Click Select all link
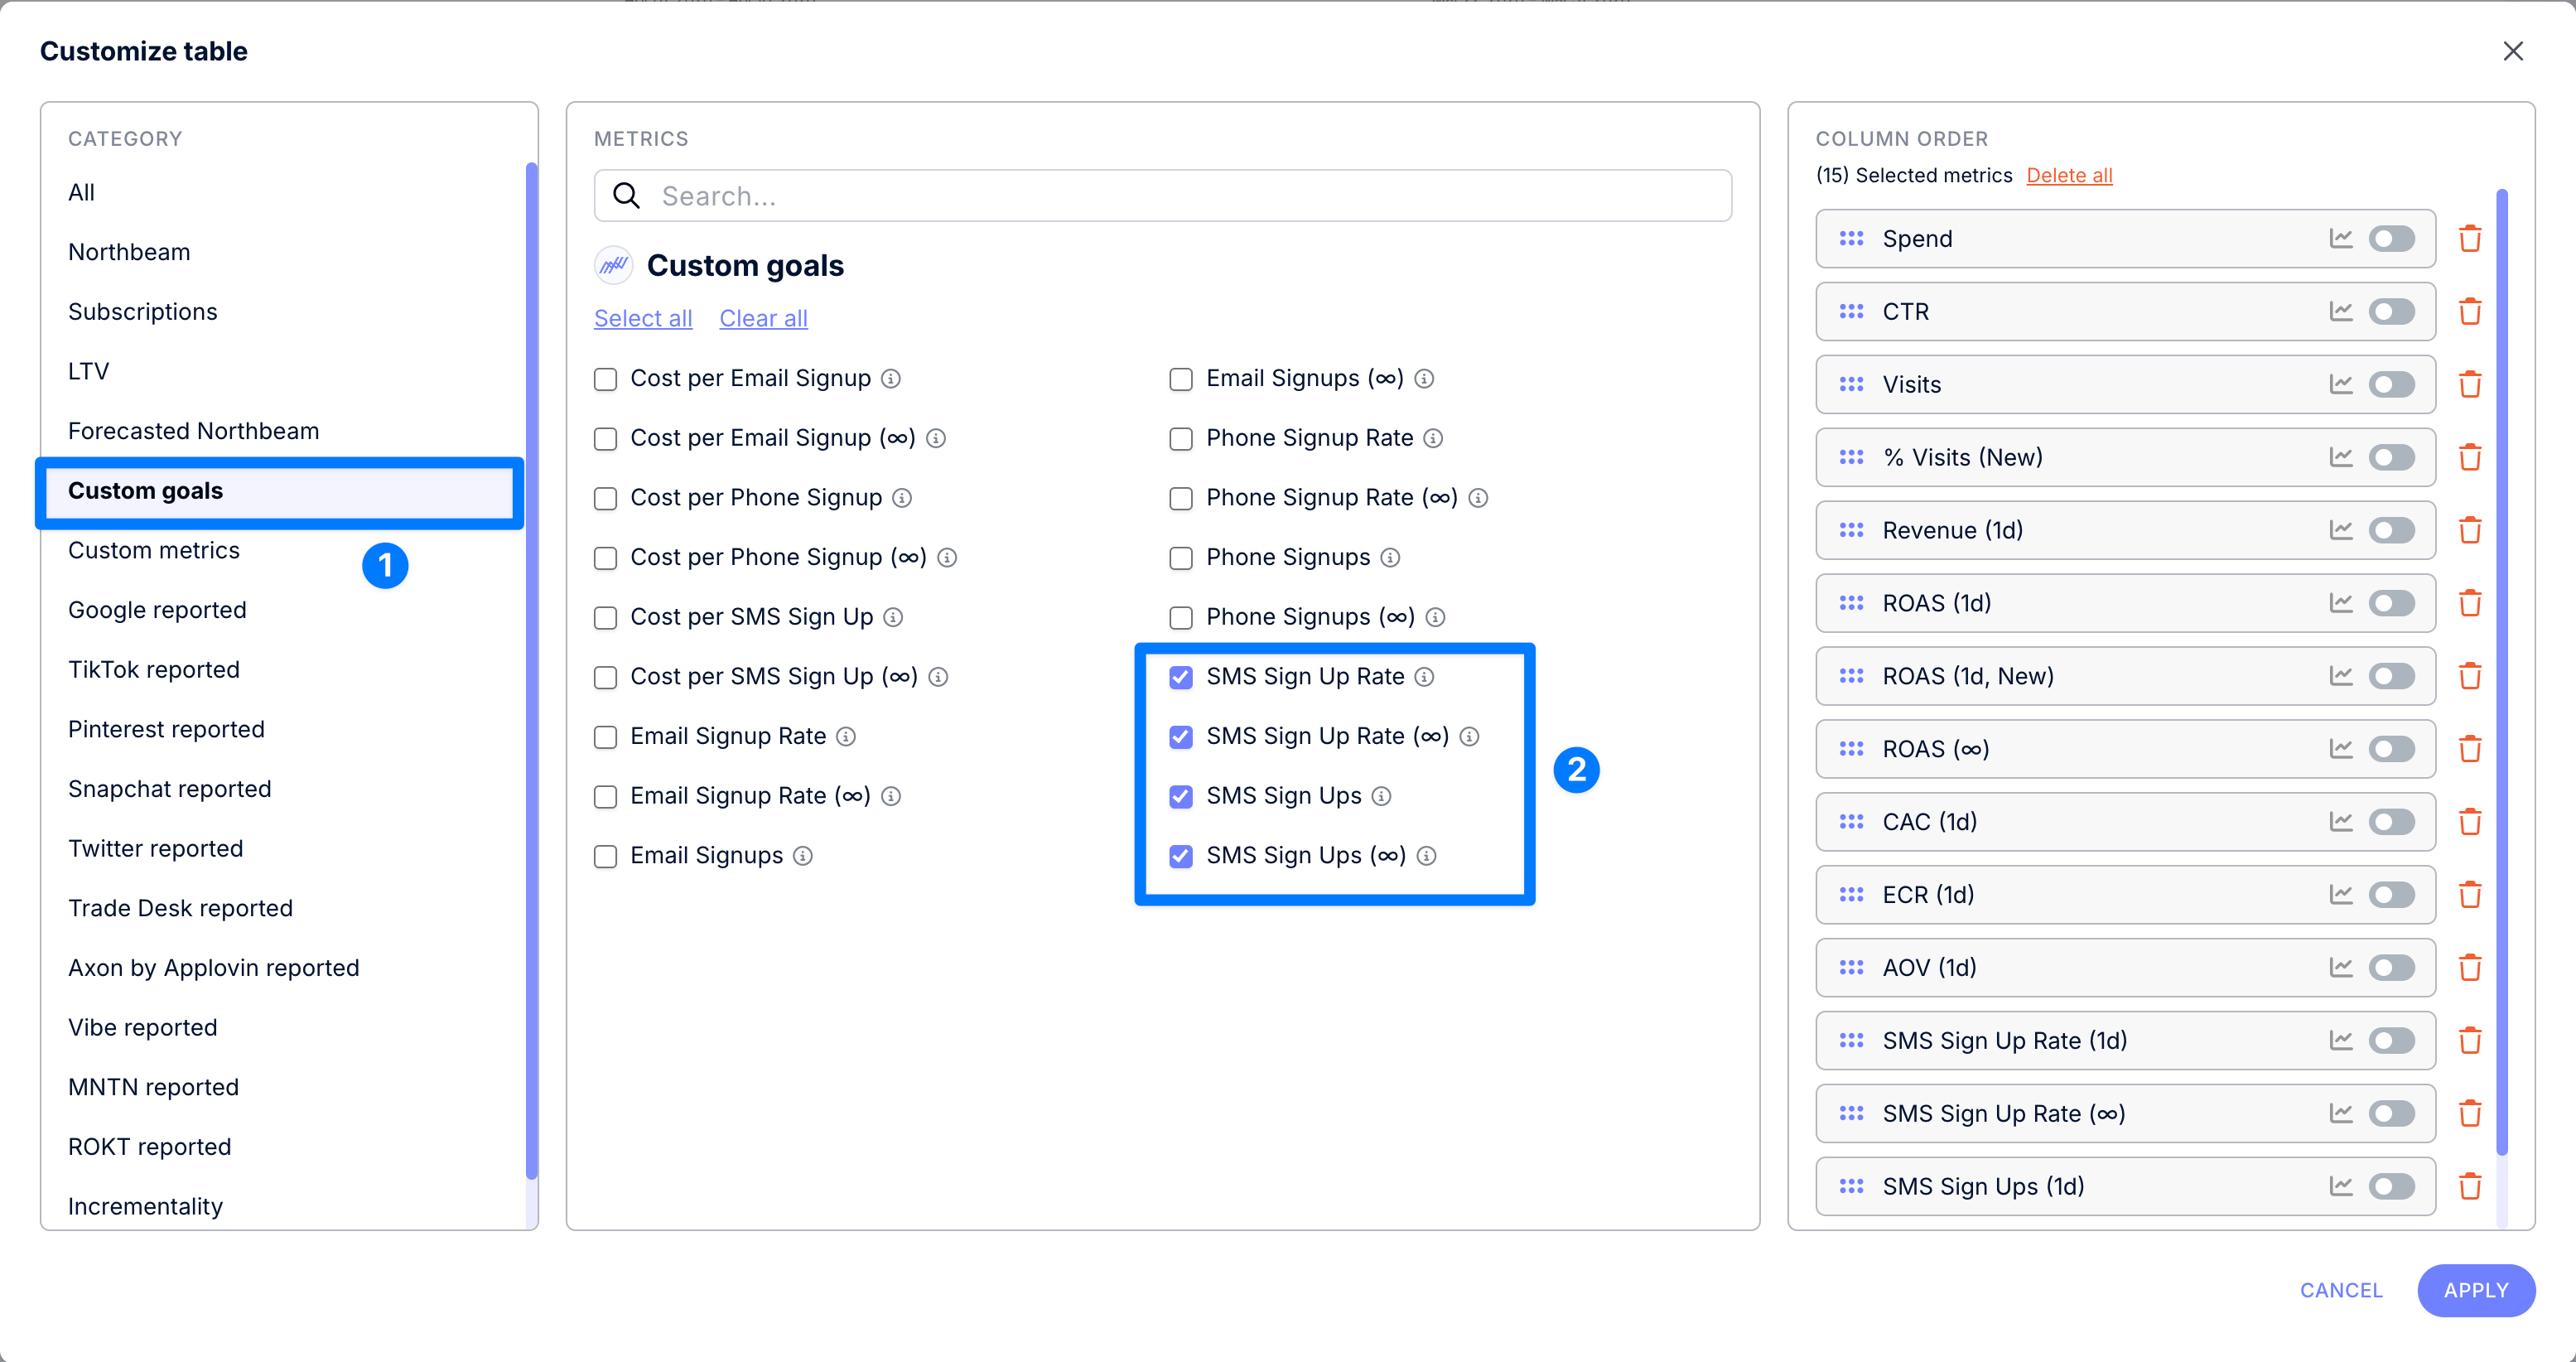Viewport: 2576px width, 1362px height. point(643,318)
